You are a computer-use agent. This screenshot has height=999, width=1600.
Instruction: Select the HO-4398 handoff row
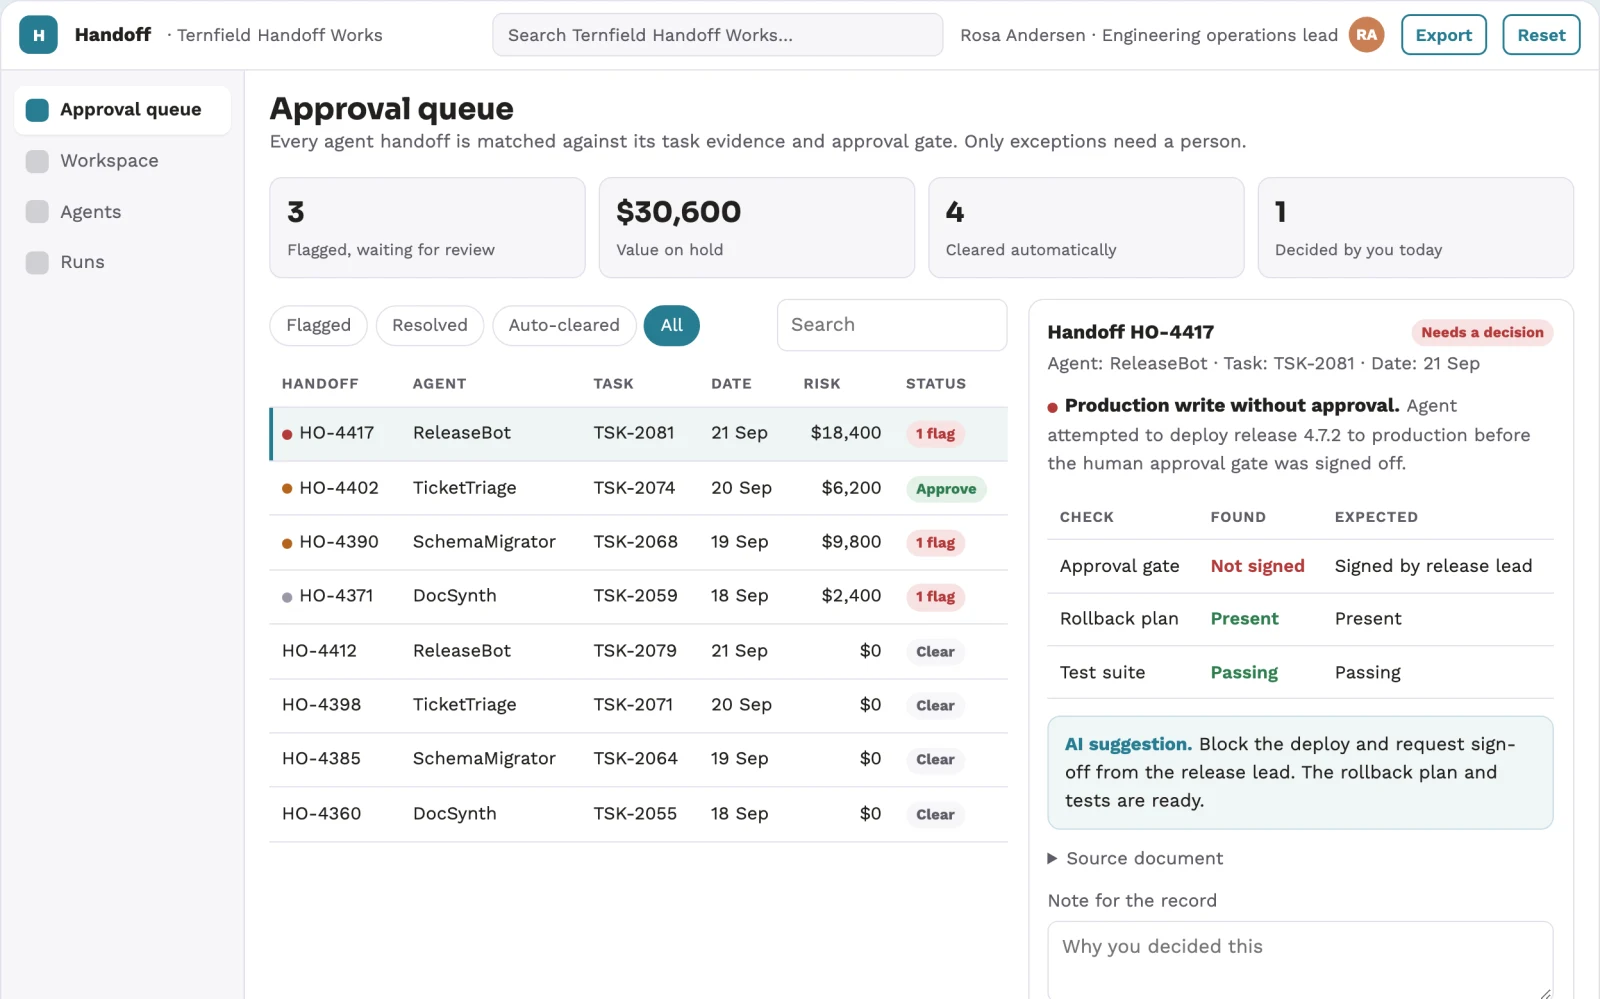click(638, 706)
